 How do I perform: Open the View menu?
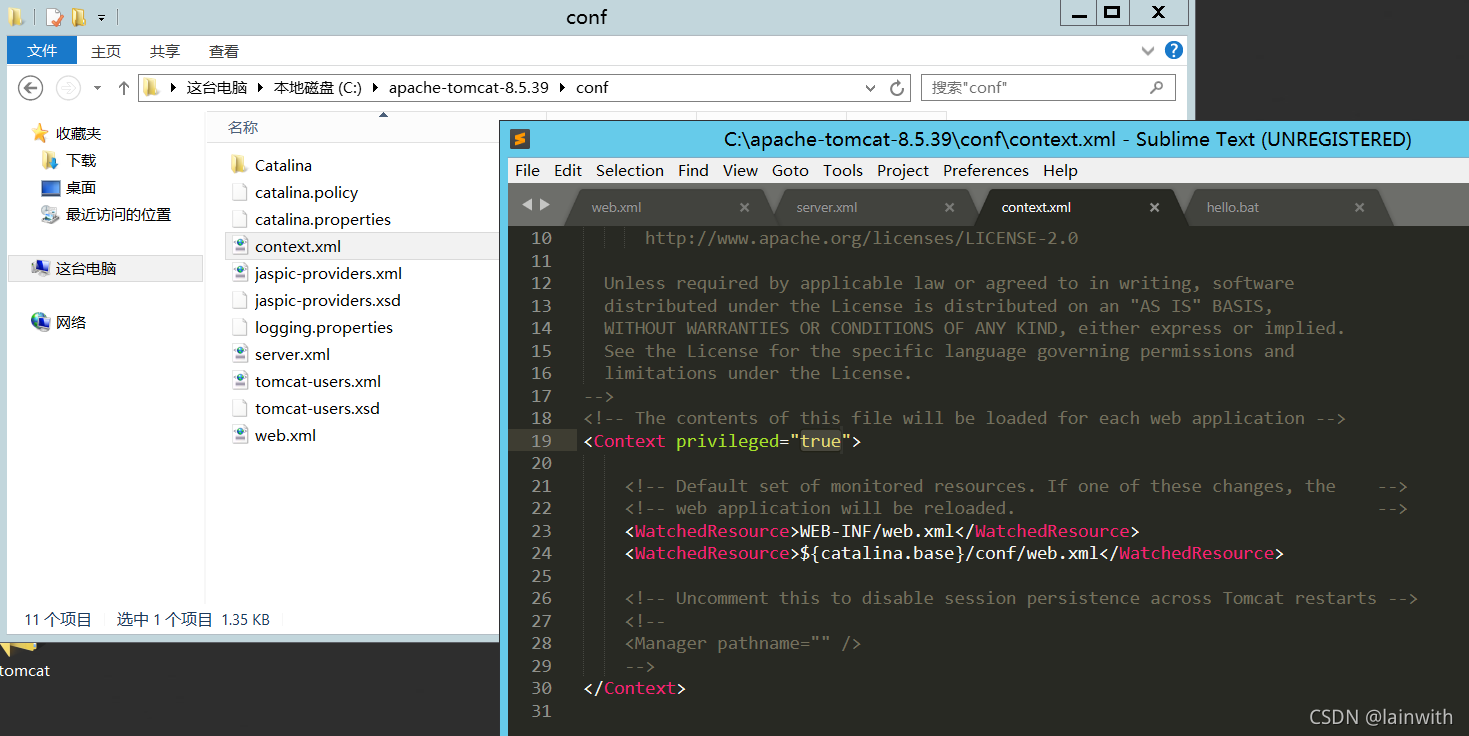coord(740,170)
